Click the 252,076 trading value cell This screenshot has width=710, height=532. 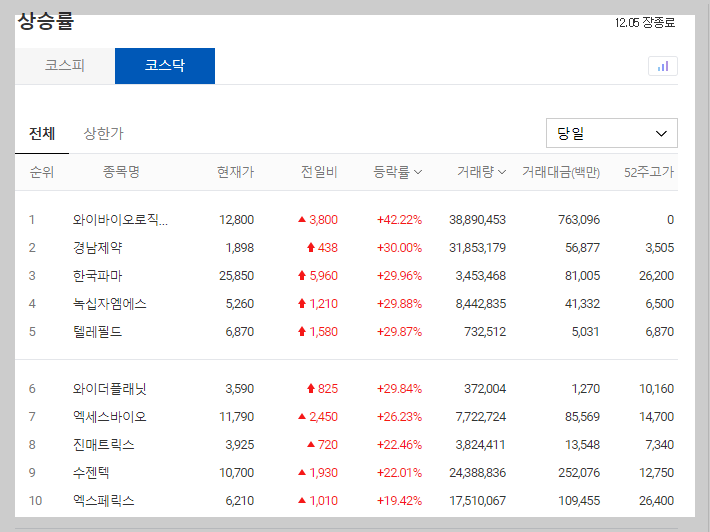579,473
